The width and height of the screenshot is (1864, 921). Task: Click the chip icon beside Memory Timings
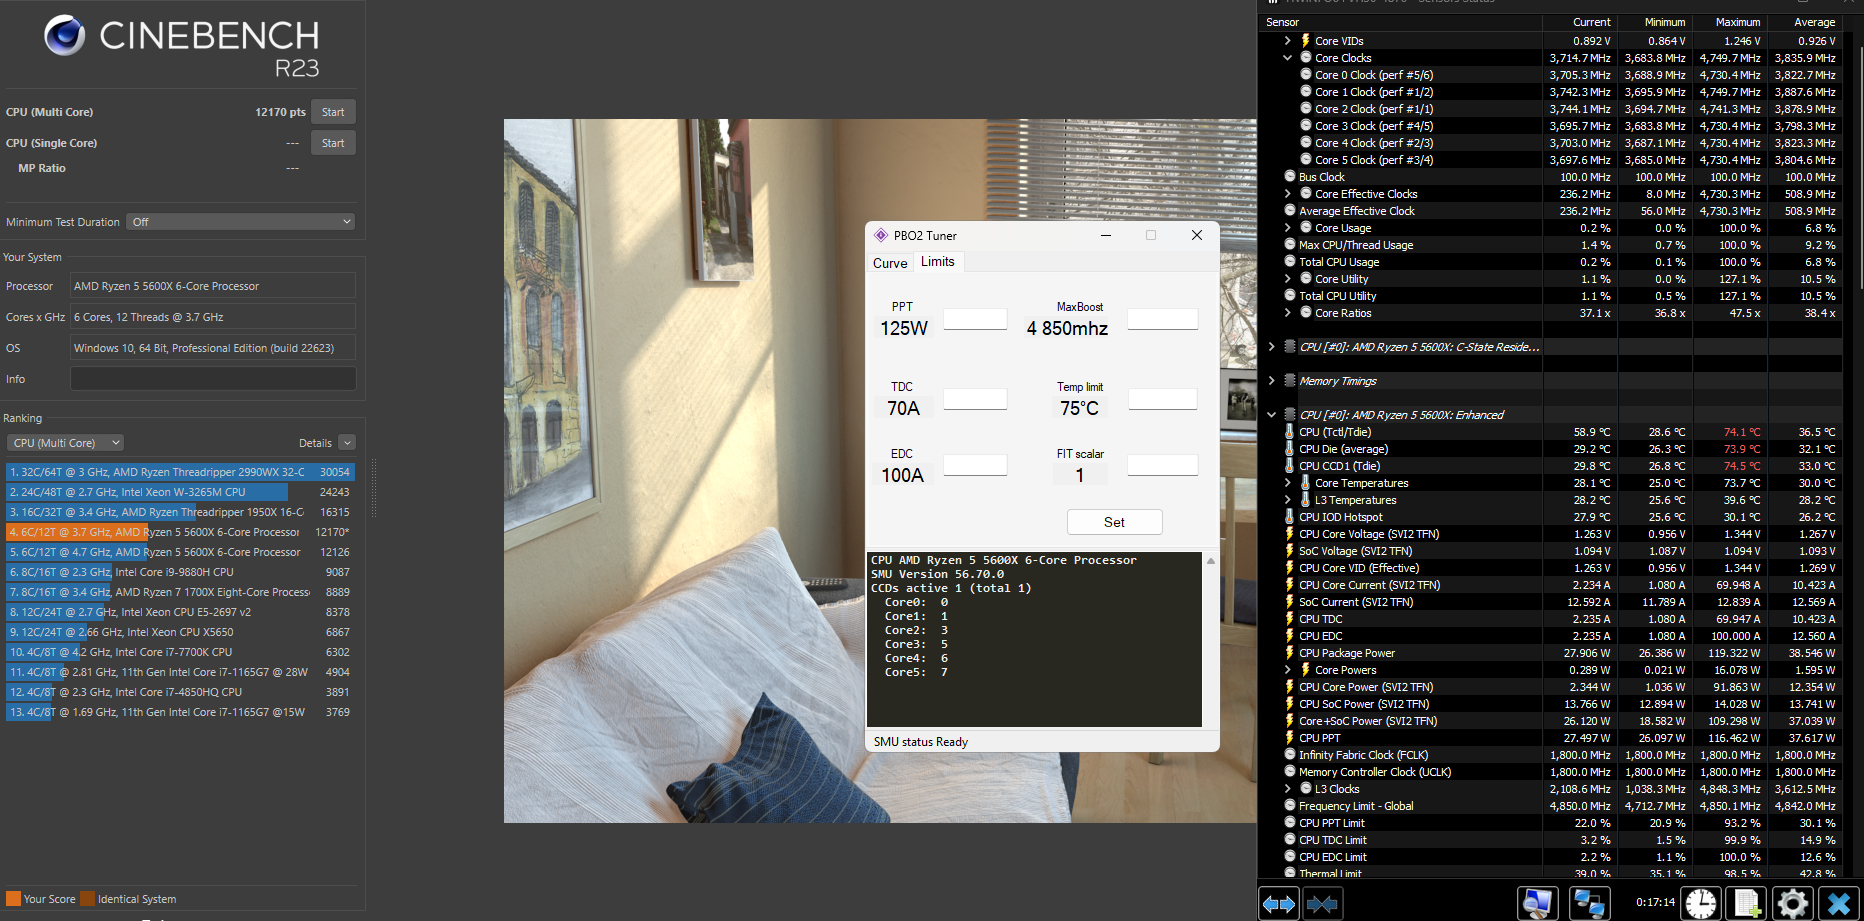[x=1290, y=381]
